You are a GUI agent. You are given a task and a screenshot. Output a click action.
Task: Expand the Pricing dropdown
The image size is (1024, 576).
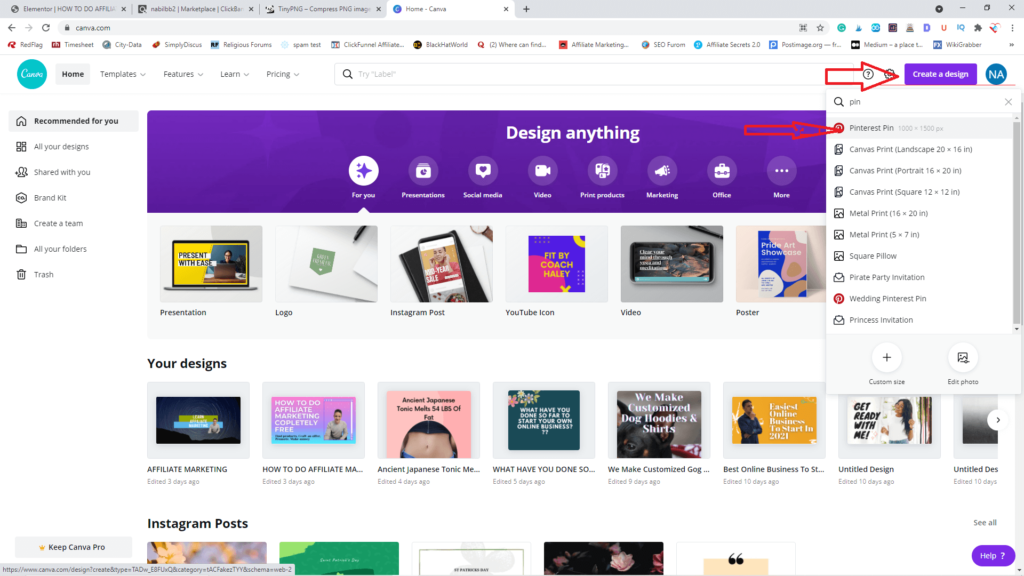pyautogui.click(x=283, y=74)
